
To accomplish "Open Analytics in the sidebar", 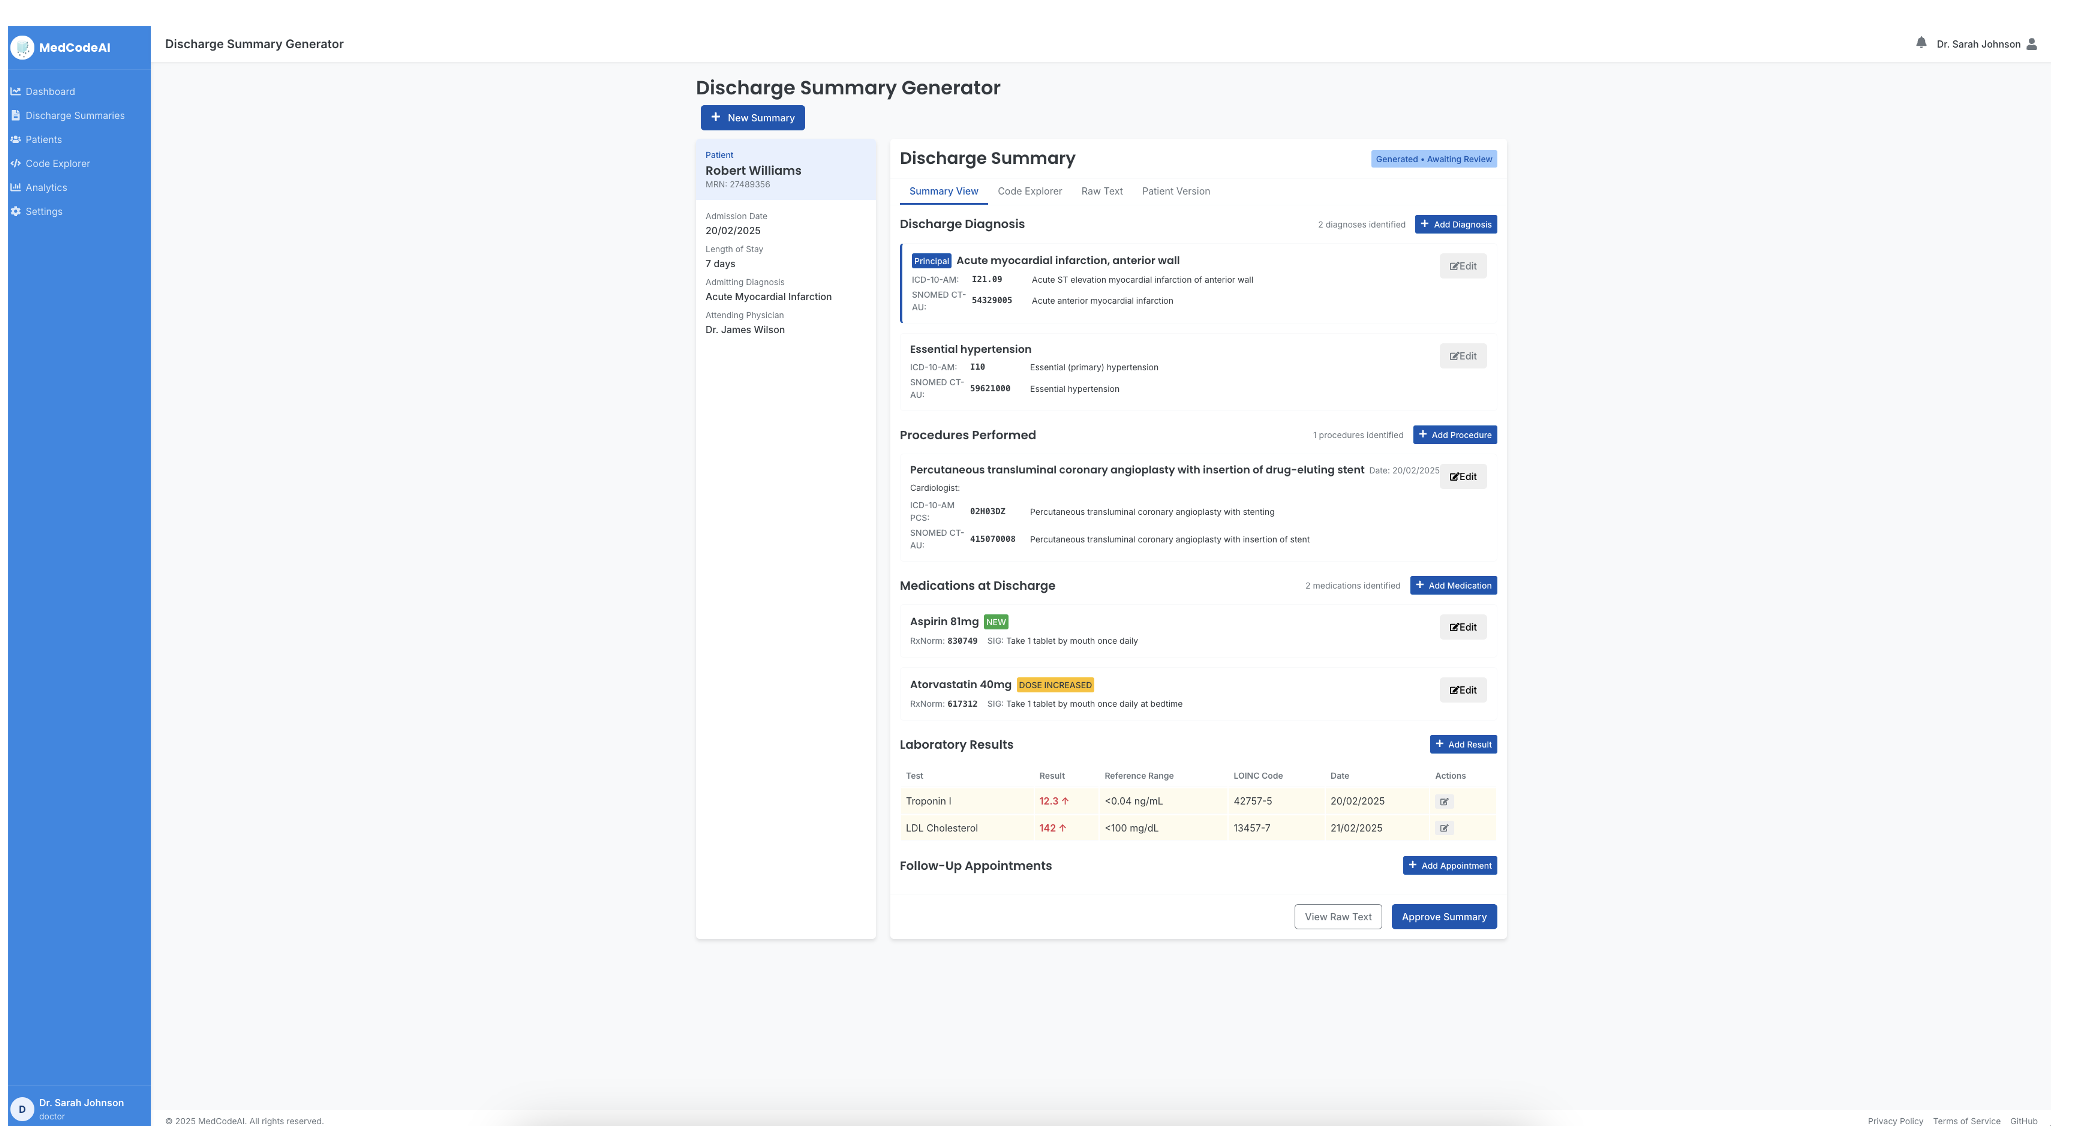I will [46, 187].
